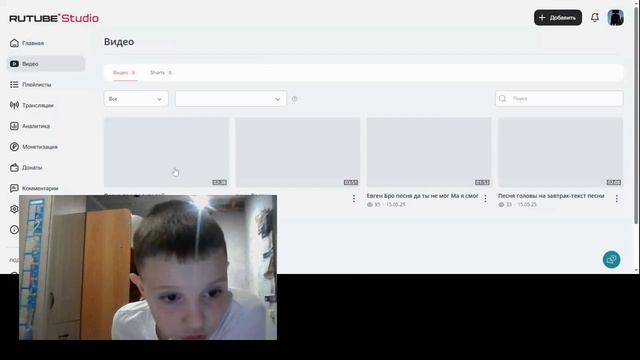Click the search magnifier icon
This screenshot has height=360, width=640.
point(502,98)
